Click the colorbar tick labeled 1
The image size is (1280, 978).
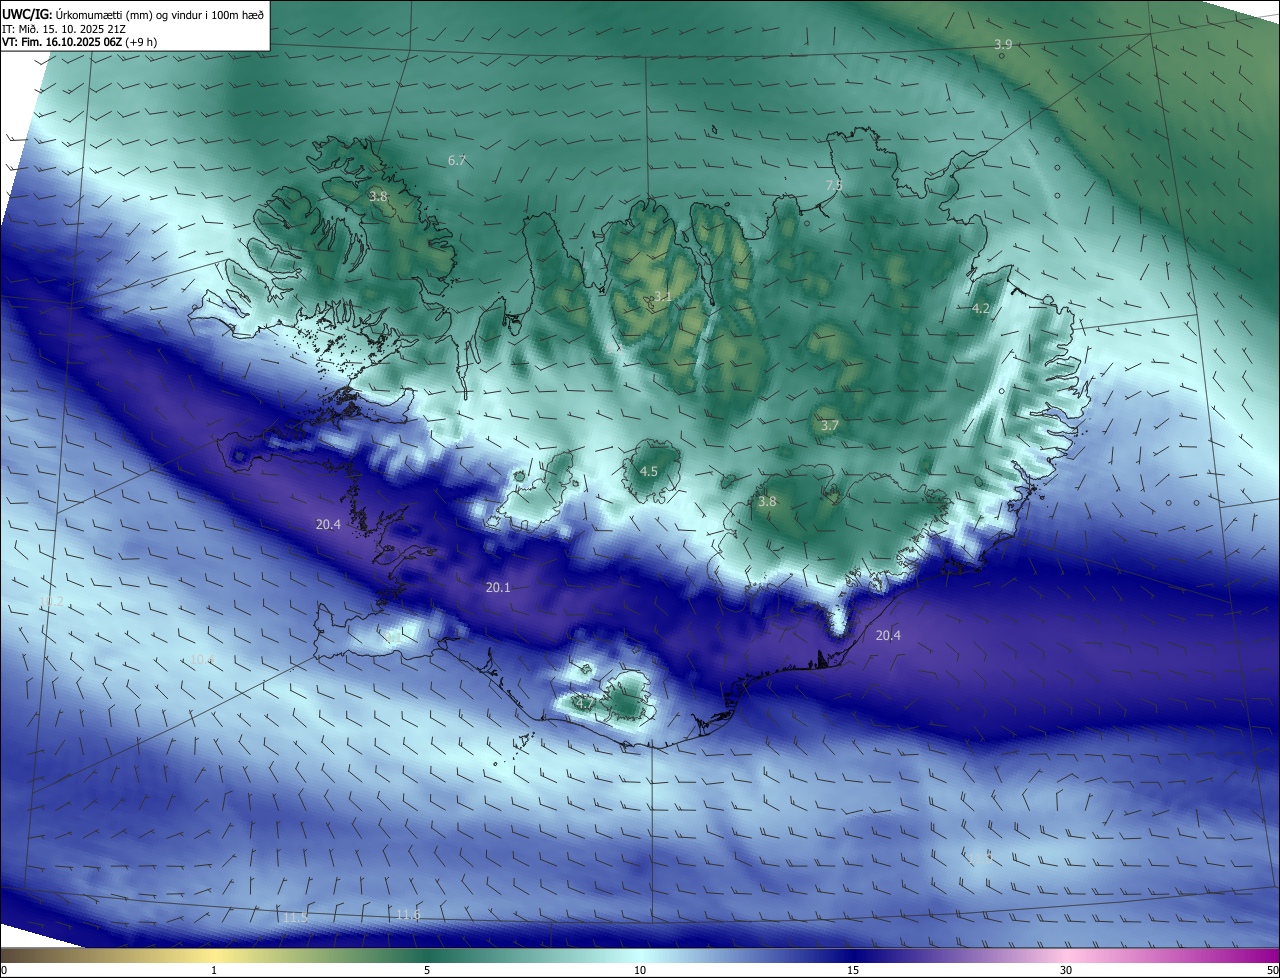214,970
